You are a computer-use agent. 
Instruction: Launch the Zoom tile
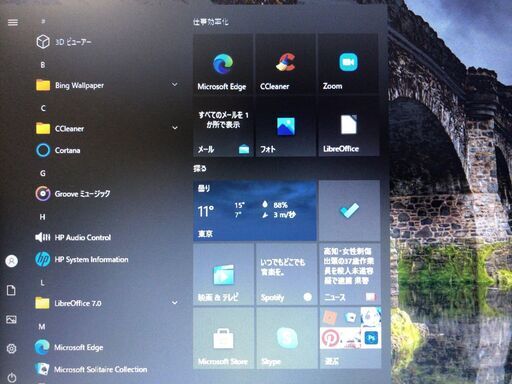coord(348,63)
